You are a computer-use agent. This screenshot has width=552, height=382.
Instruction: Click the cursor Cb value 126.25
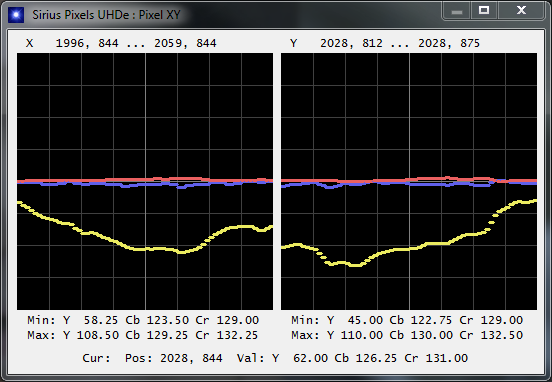pyautogui.click(x=376, y=358)
